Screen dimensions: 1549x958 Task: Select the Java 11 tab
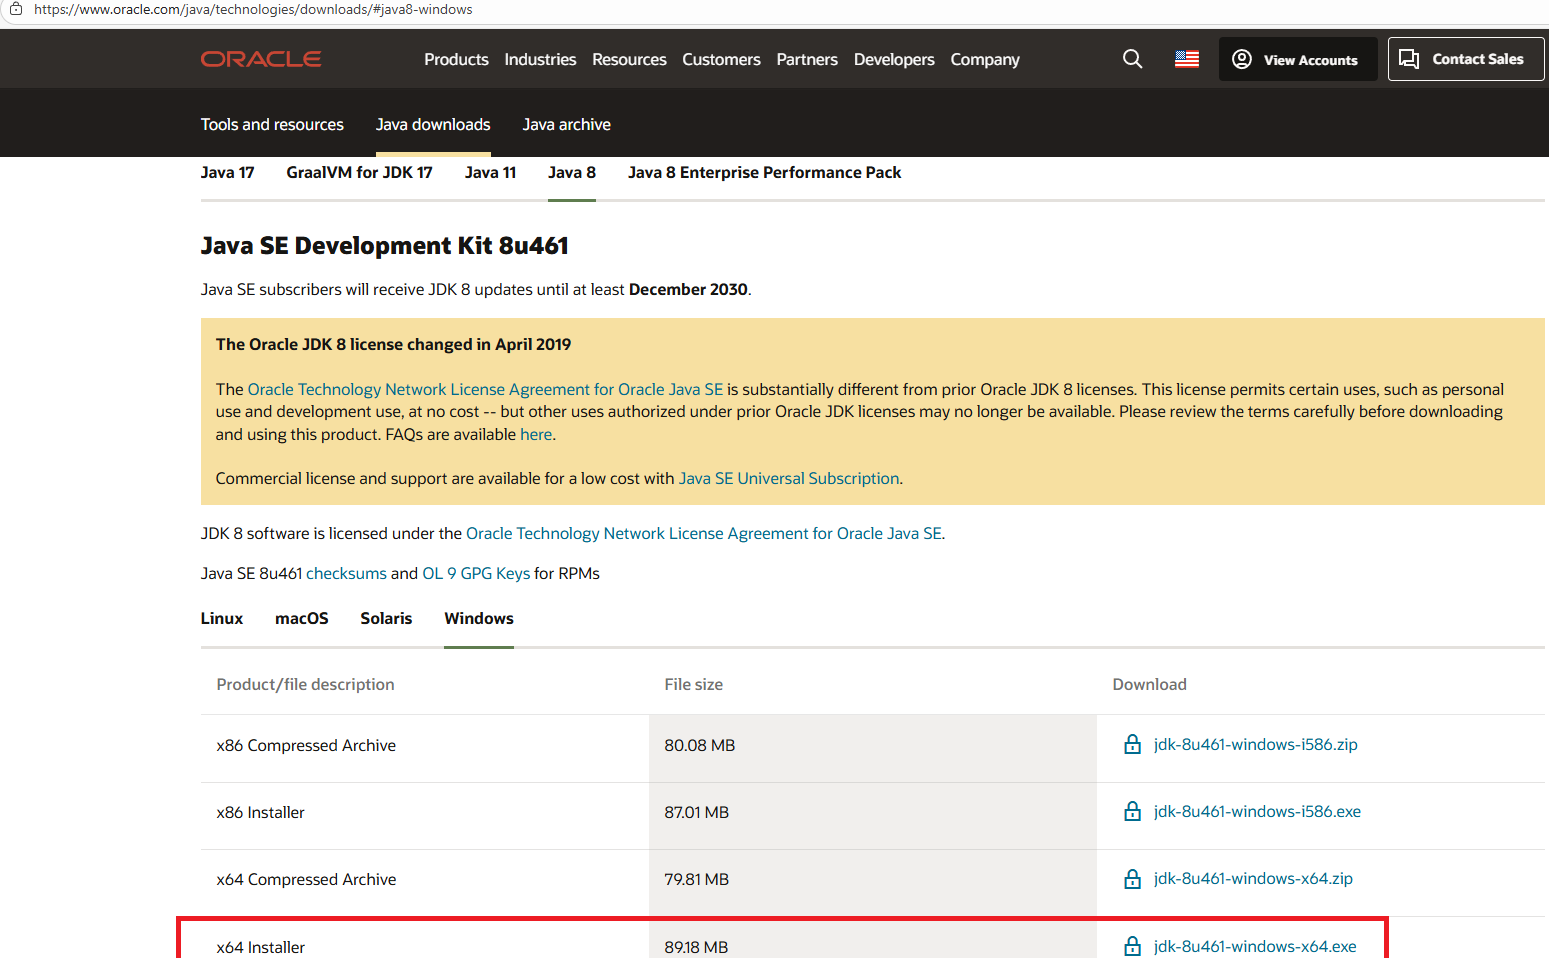(x=490, y=172)
